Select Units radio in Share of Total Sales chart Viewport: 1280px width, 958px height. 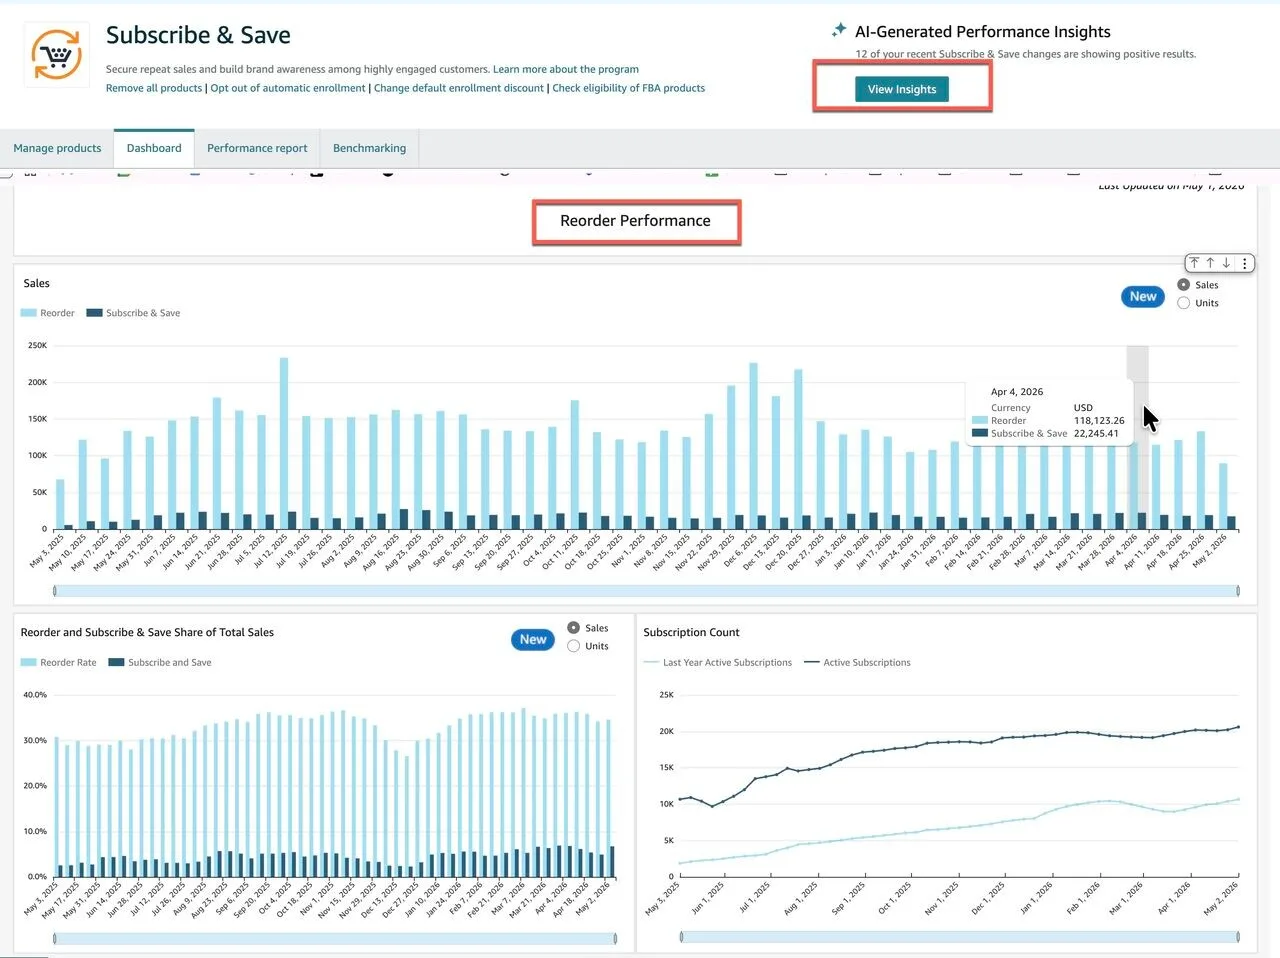tap(574, 646)
